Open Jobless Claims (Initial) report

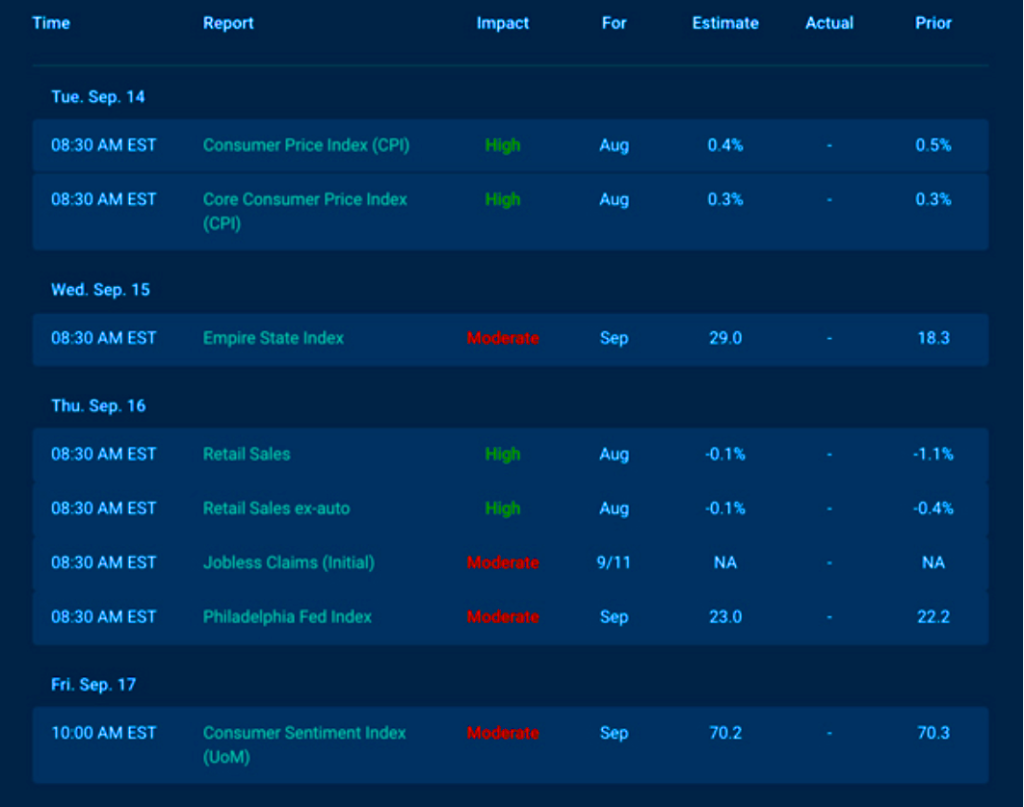click(x=288, y=562)
